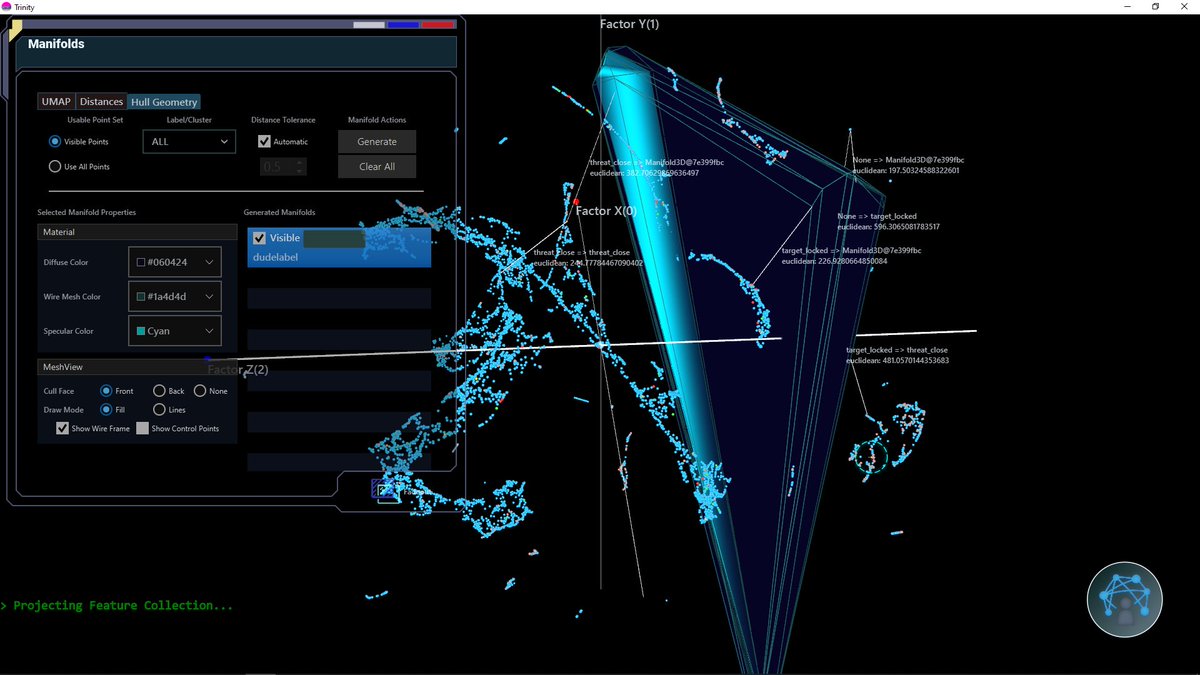Click the Clear All button
The image size is (1200, 675).
[377, 167]
